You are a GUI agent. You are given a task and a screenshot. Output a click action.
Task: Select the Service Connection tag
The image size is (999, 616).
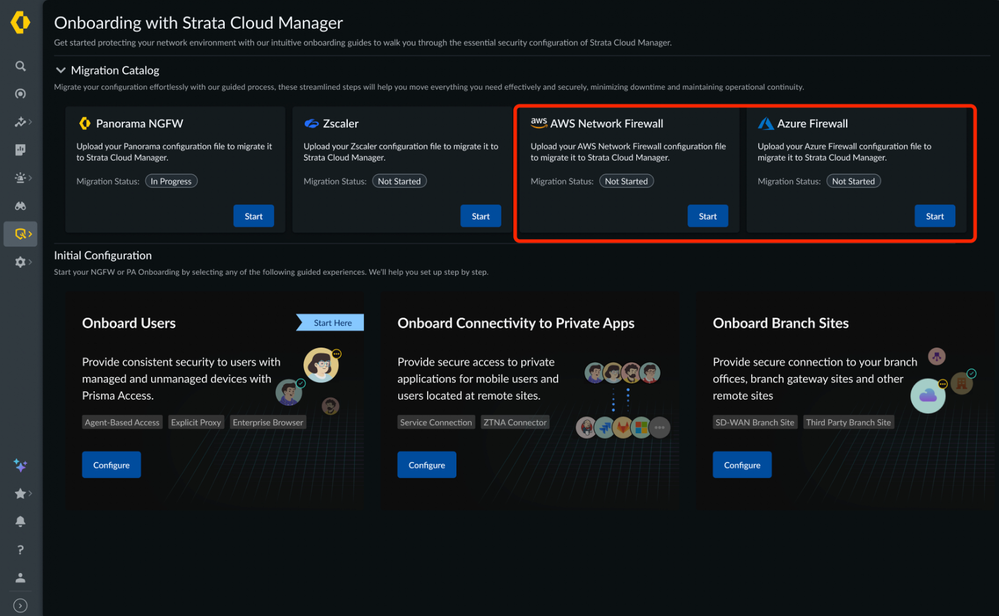tap(436, 422)
